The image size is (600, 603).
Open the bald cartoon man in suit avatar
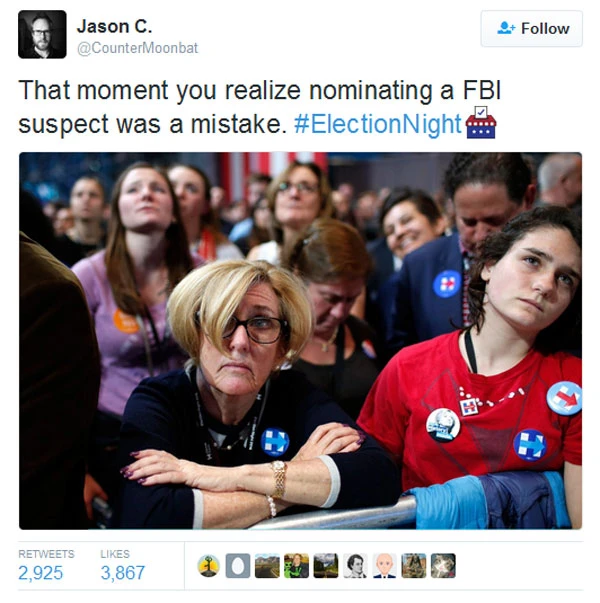pyautogui.click(x=384, y=566)
